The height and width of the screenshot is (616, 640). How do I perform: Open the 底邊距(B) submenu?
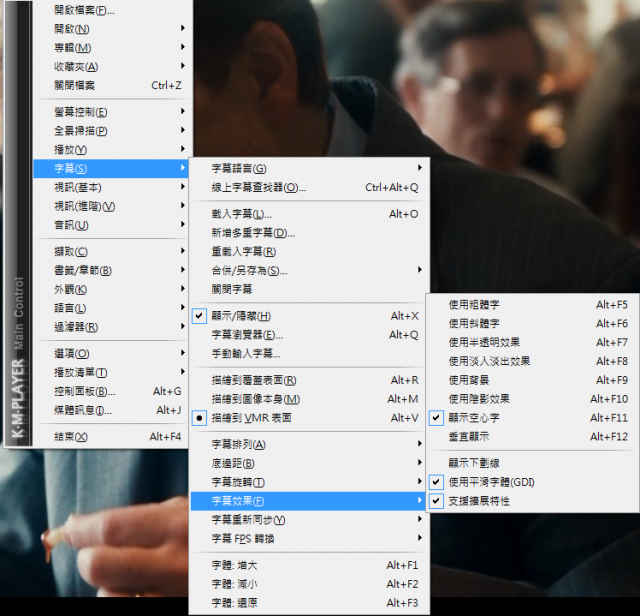(309, 463)
